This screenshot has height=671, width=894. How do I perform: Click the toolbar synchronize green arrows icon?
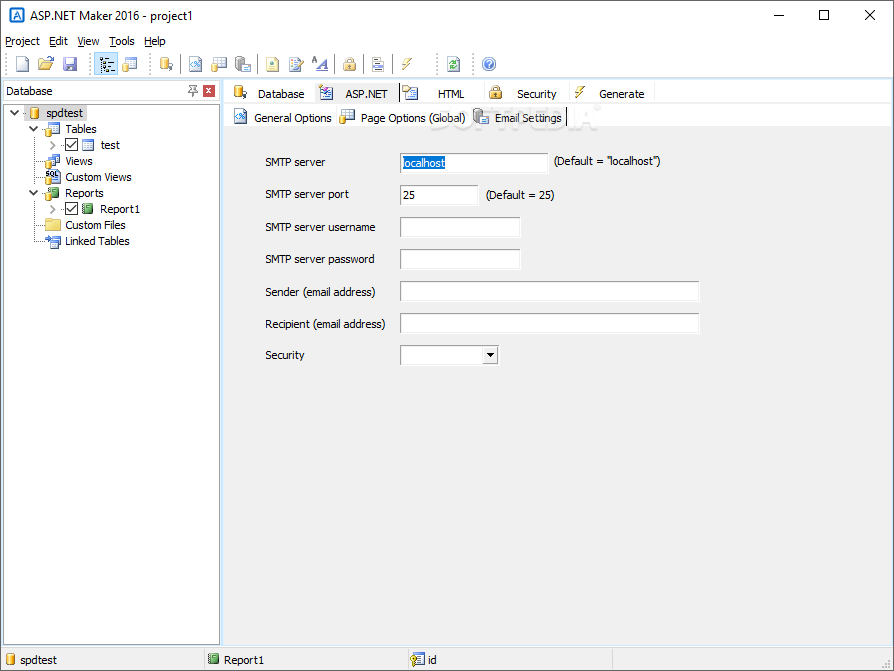(453, 64)
